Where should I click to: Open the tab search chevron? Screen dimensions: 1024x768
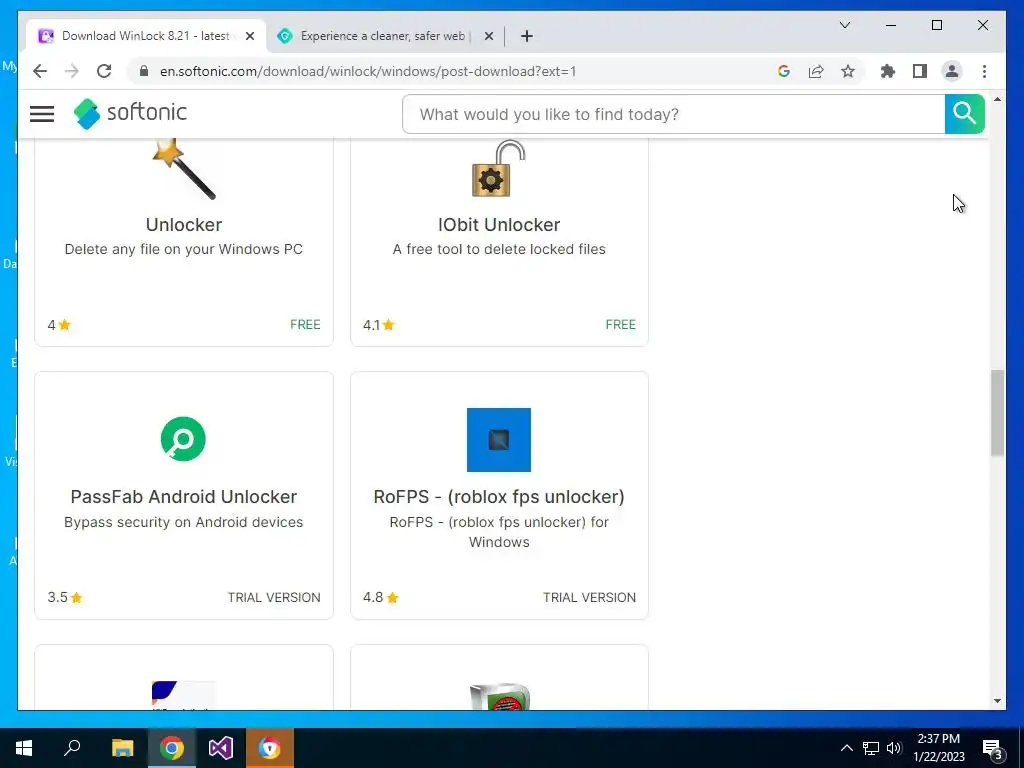844,25
